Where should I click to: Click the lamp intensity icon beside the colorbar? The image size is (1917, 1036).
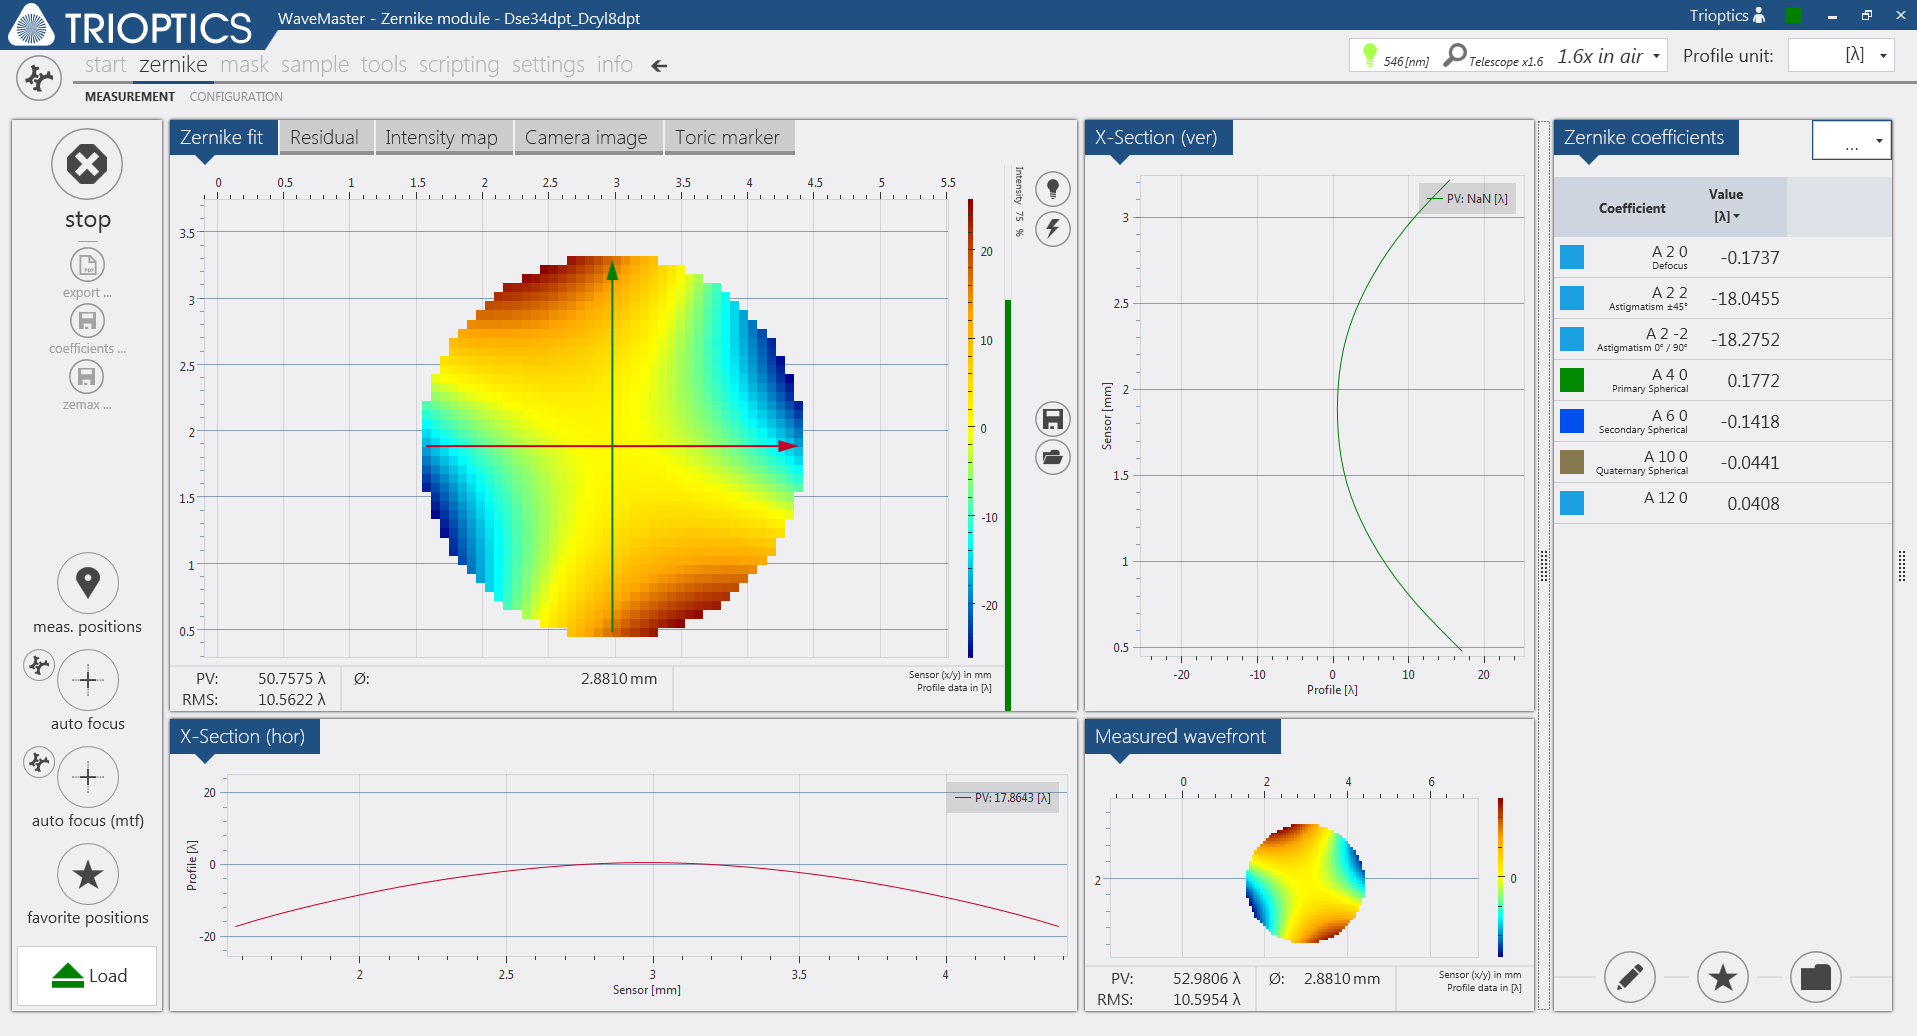(x=1052, y=188)
